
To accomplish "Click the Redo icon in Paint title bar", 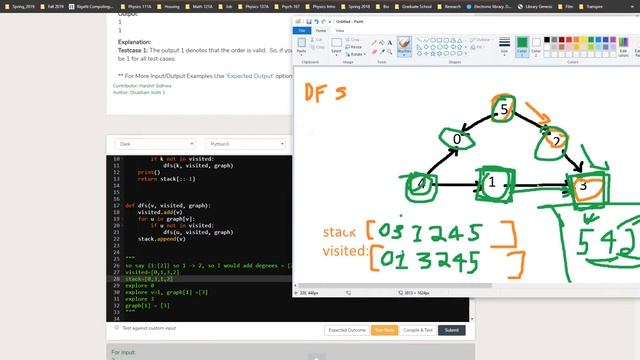I will 323,22.
